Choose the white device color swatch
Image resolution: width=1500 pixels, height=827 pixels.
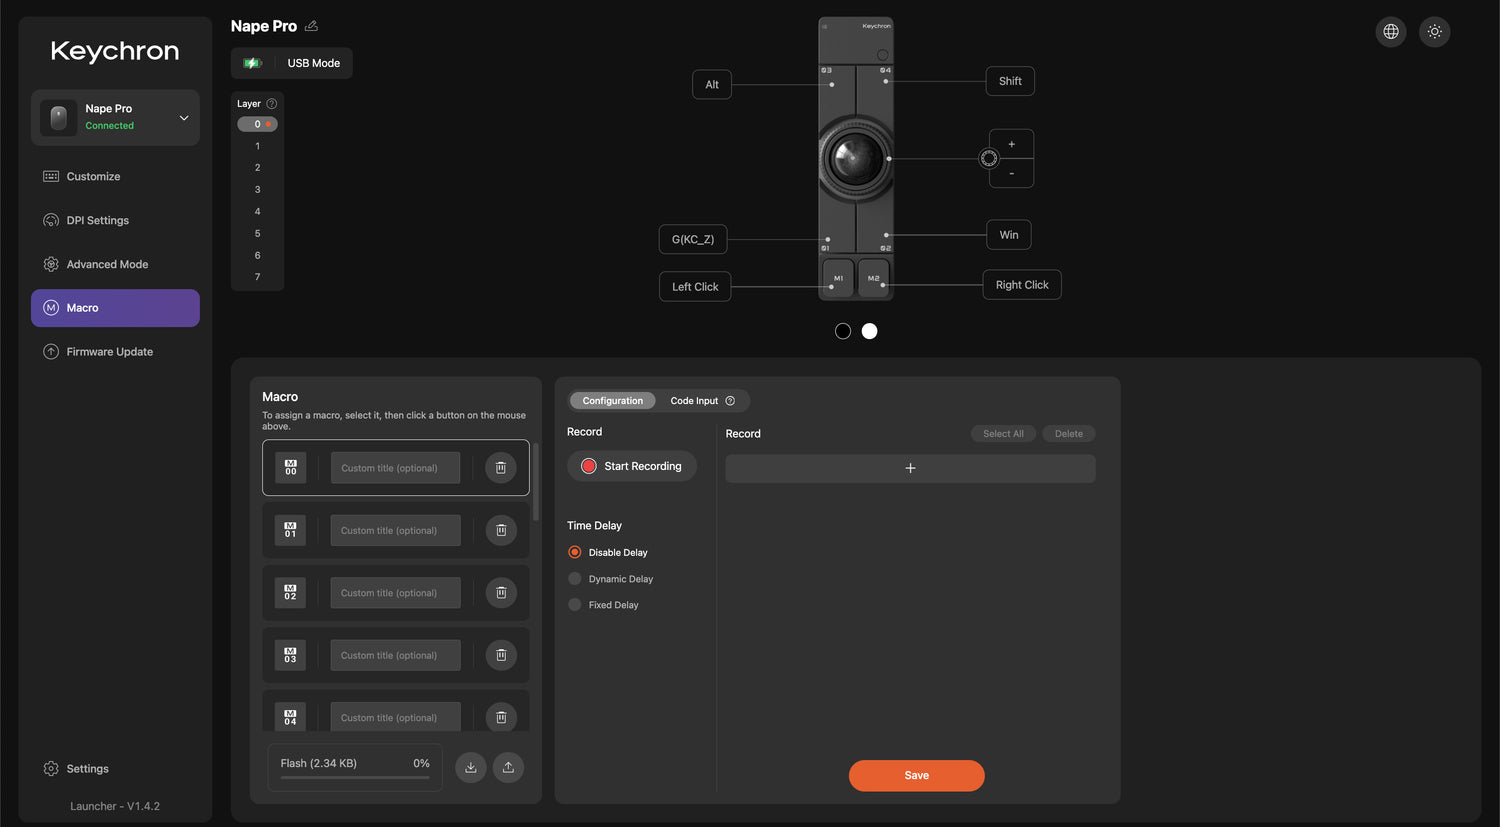pyautogui.click(x=870, y=331)
